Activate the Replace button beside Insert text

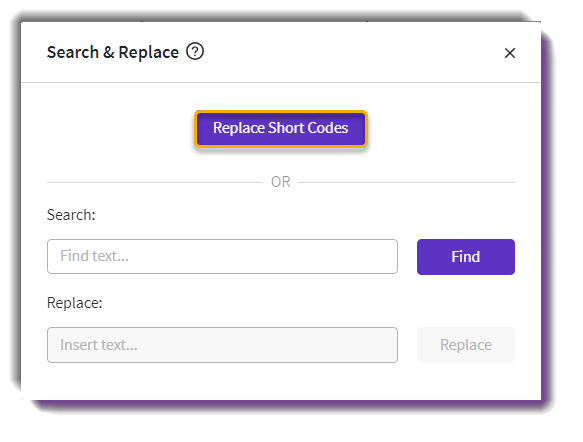pos(466,345)
